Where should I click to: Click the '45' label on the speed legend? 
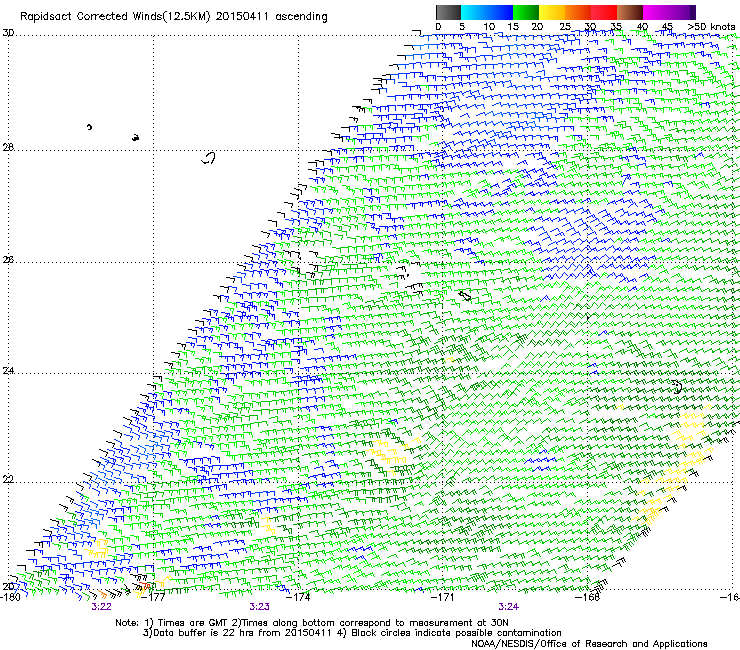point(667,27)
